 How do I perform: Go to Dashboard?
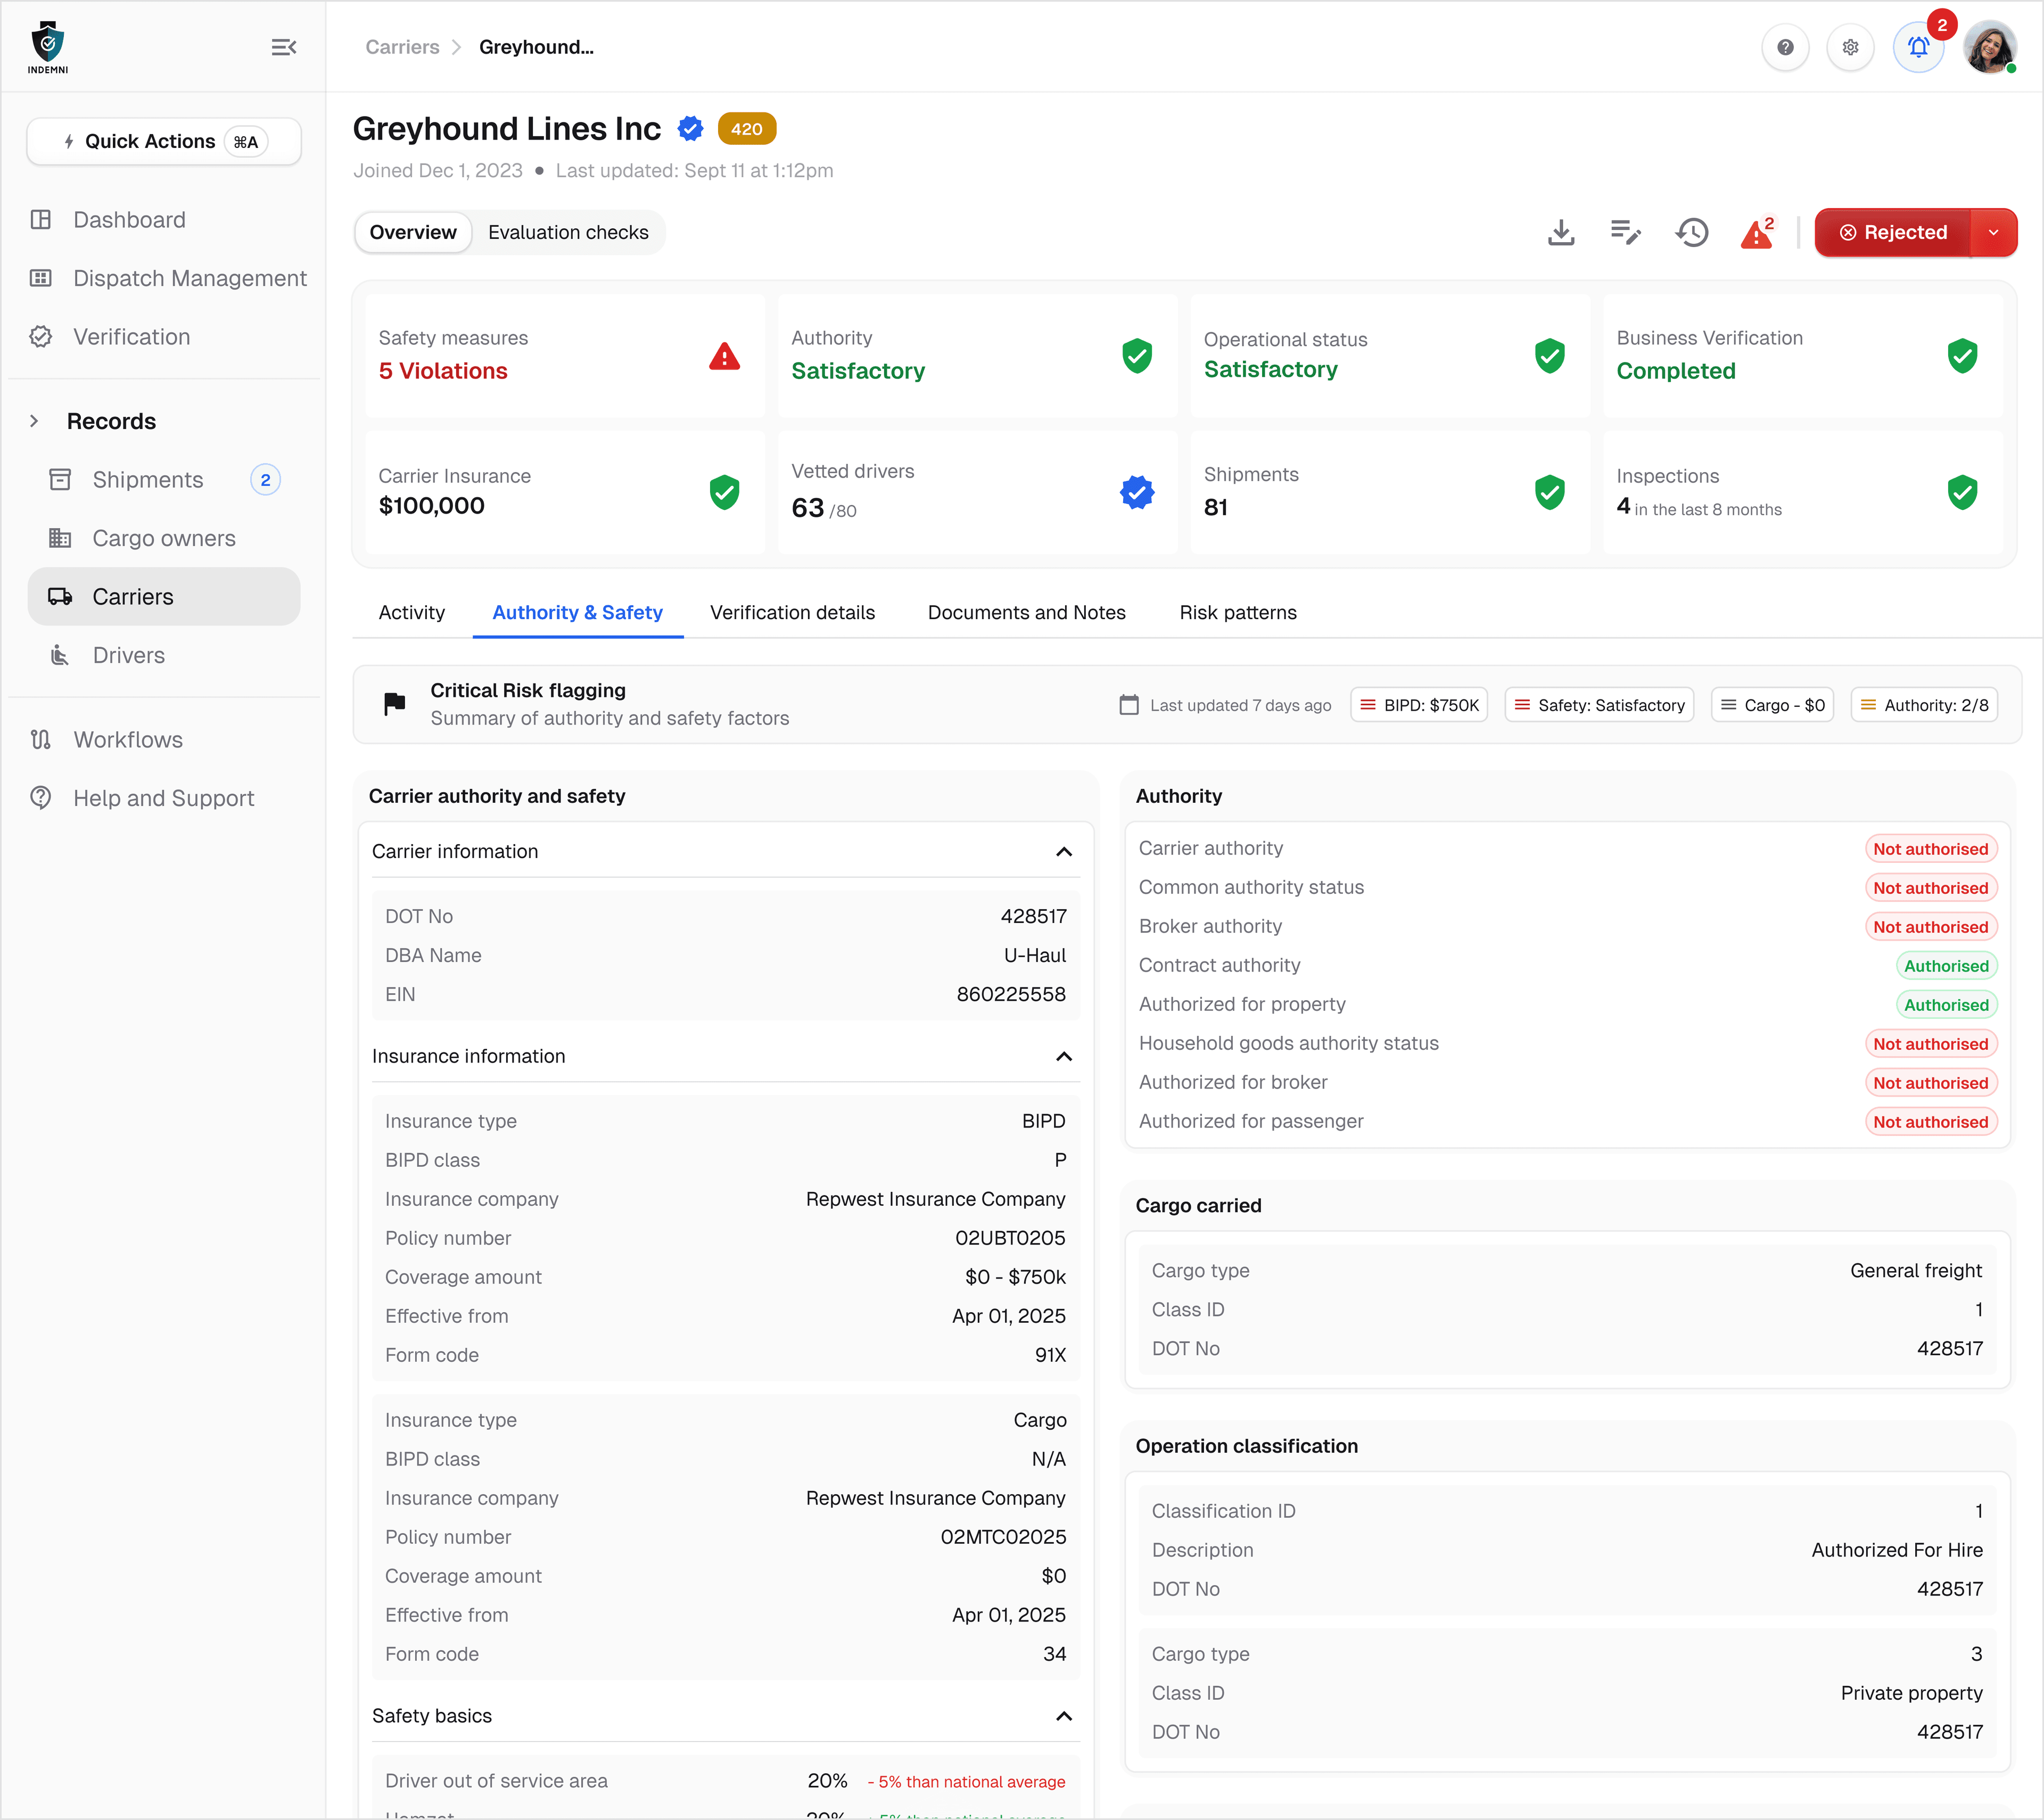point(129,220)
